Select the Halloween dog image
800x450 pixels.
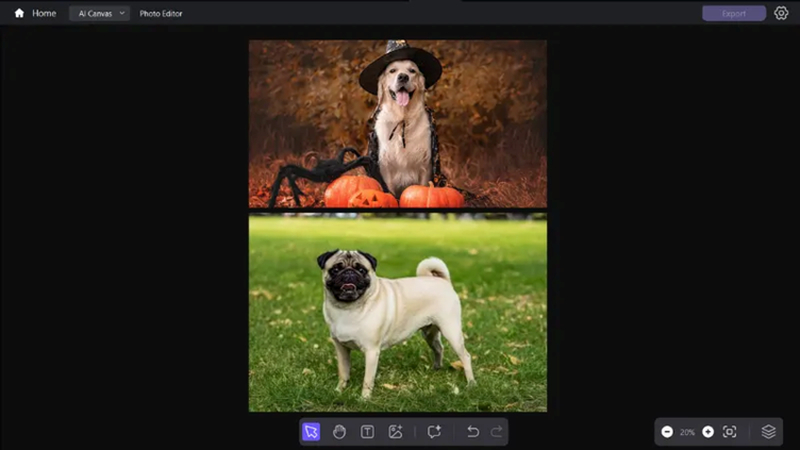[398, 124]
